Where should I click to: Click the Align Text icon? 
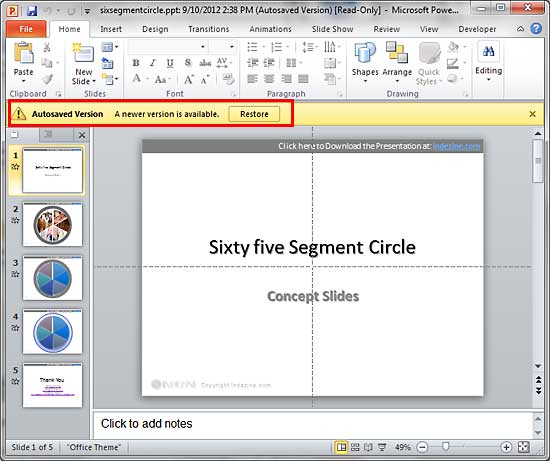coord(330,63)
